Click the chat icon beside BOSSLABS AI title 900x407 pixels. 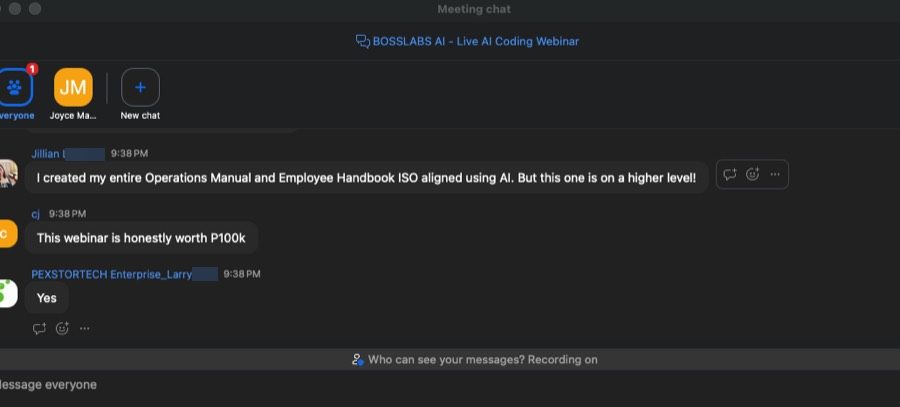(363, 41)
